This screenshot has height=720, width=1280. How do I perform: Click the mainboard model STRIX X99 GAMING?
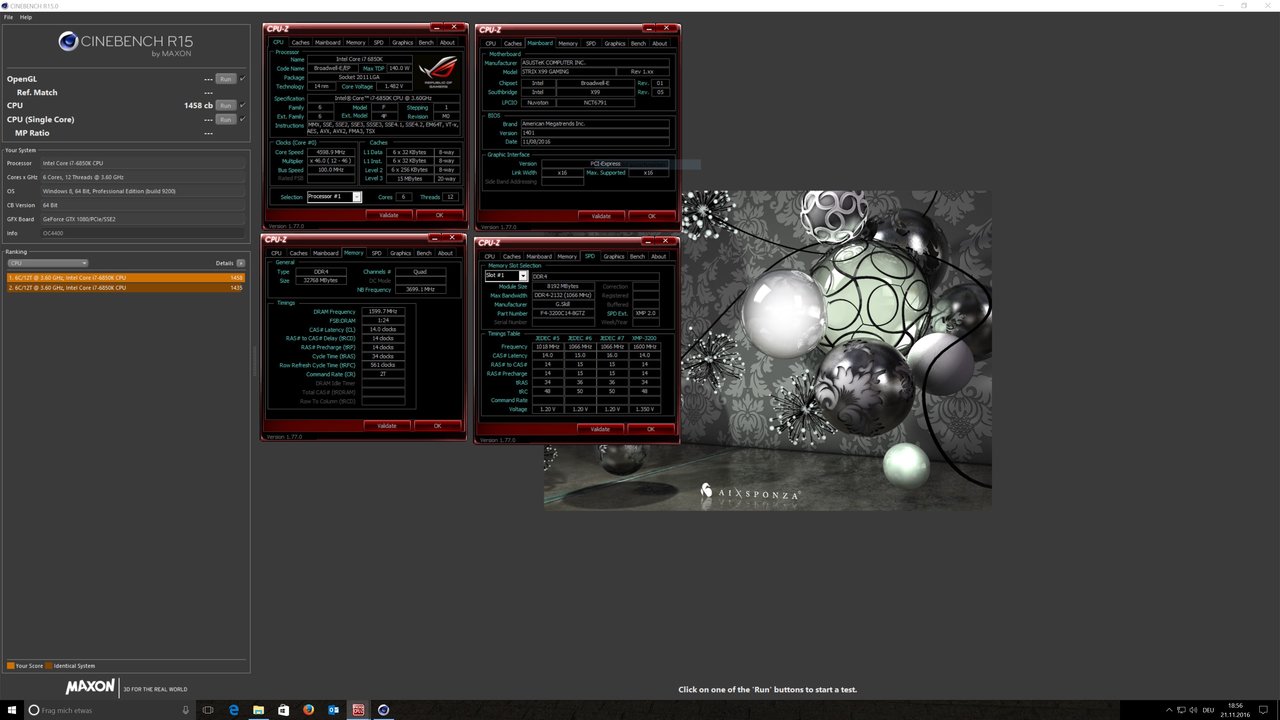[570, 72]
